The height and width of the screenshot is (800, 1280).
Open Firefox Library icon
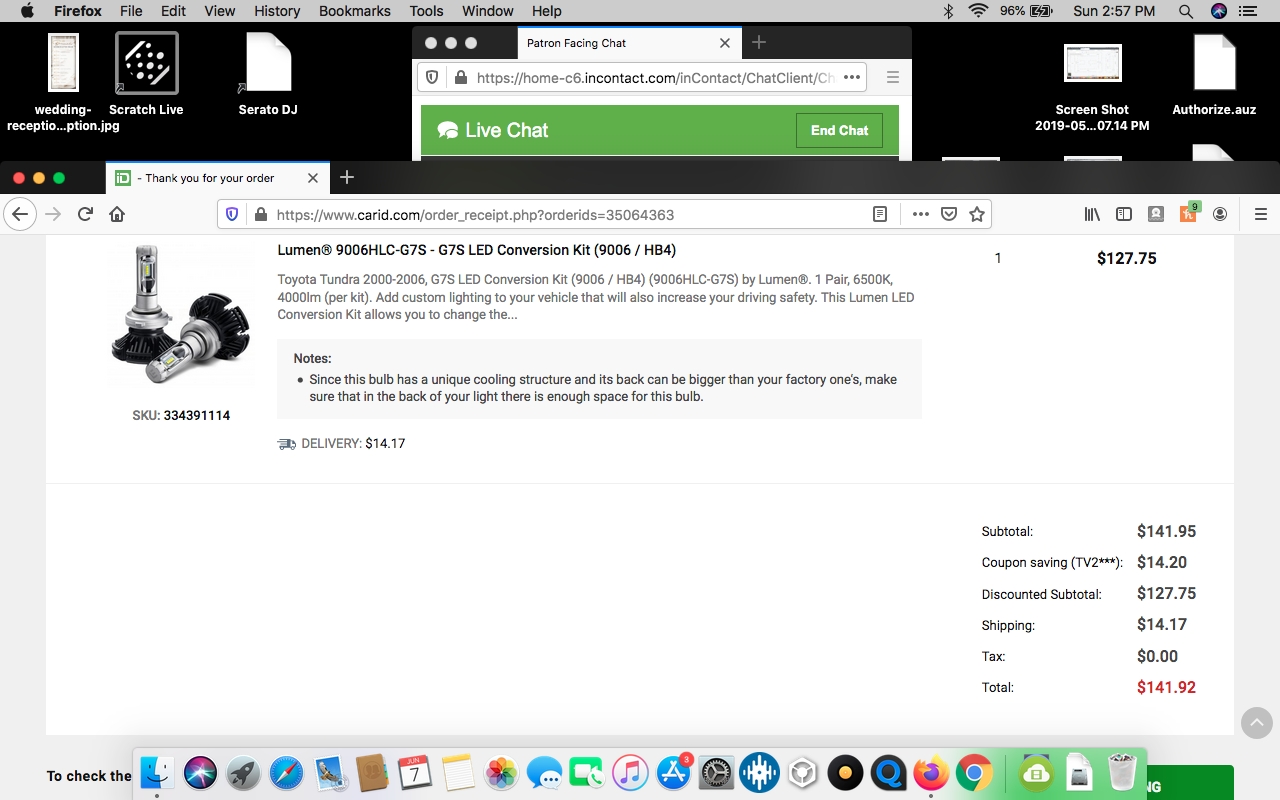click(x=1092, y=214)
